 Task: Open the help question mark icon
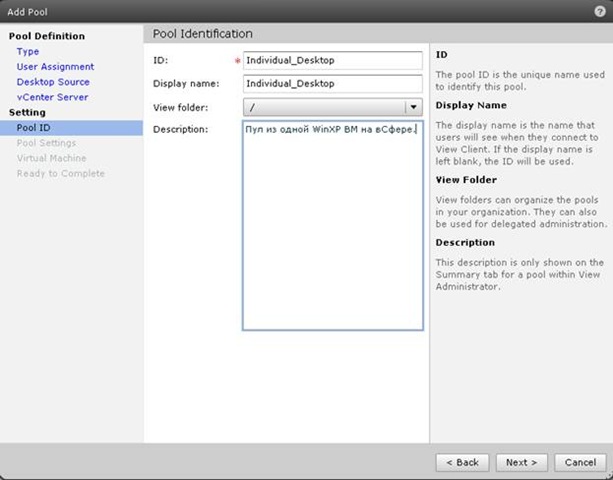(x=600, y=12)
